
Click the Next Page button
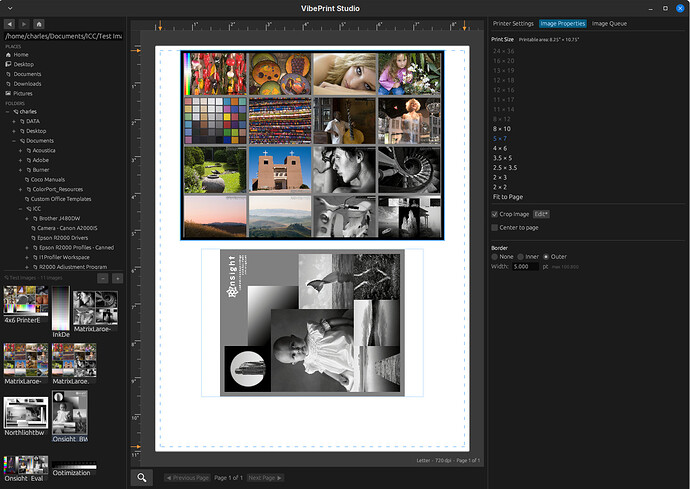point(265,478)
